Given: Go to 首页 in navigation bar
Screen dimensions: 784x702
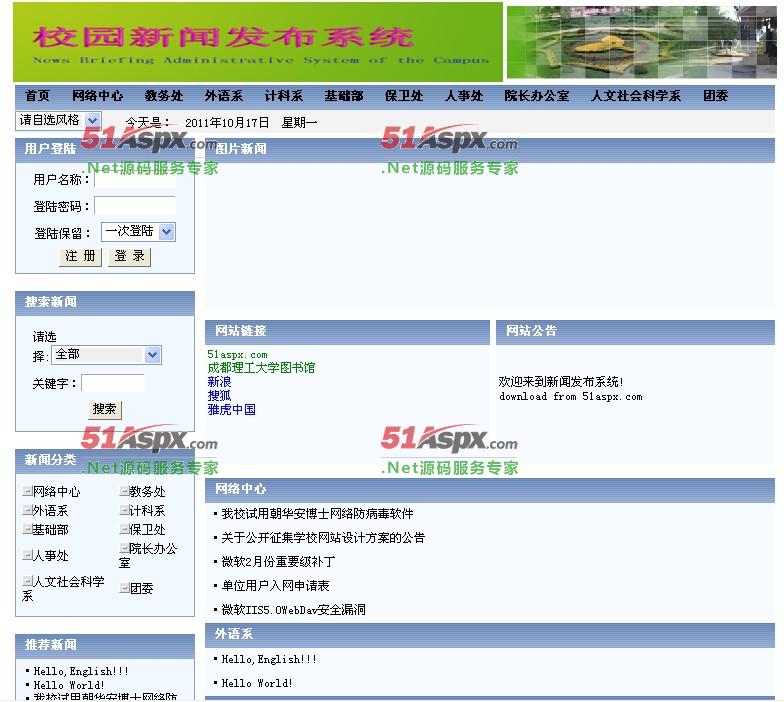Looking at the screenshot, I should pyautogui.click(x=38, y=96).
